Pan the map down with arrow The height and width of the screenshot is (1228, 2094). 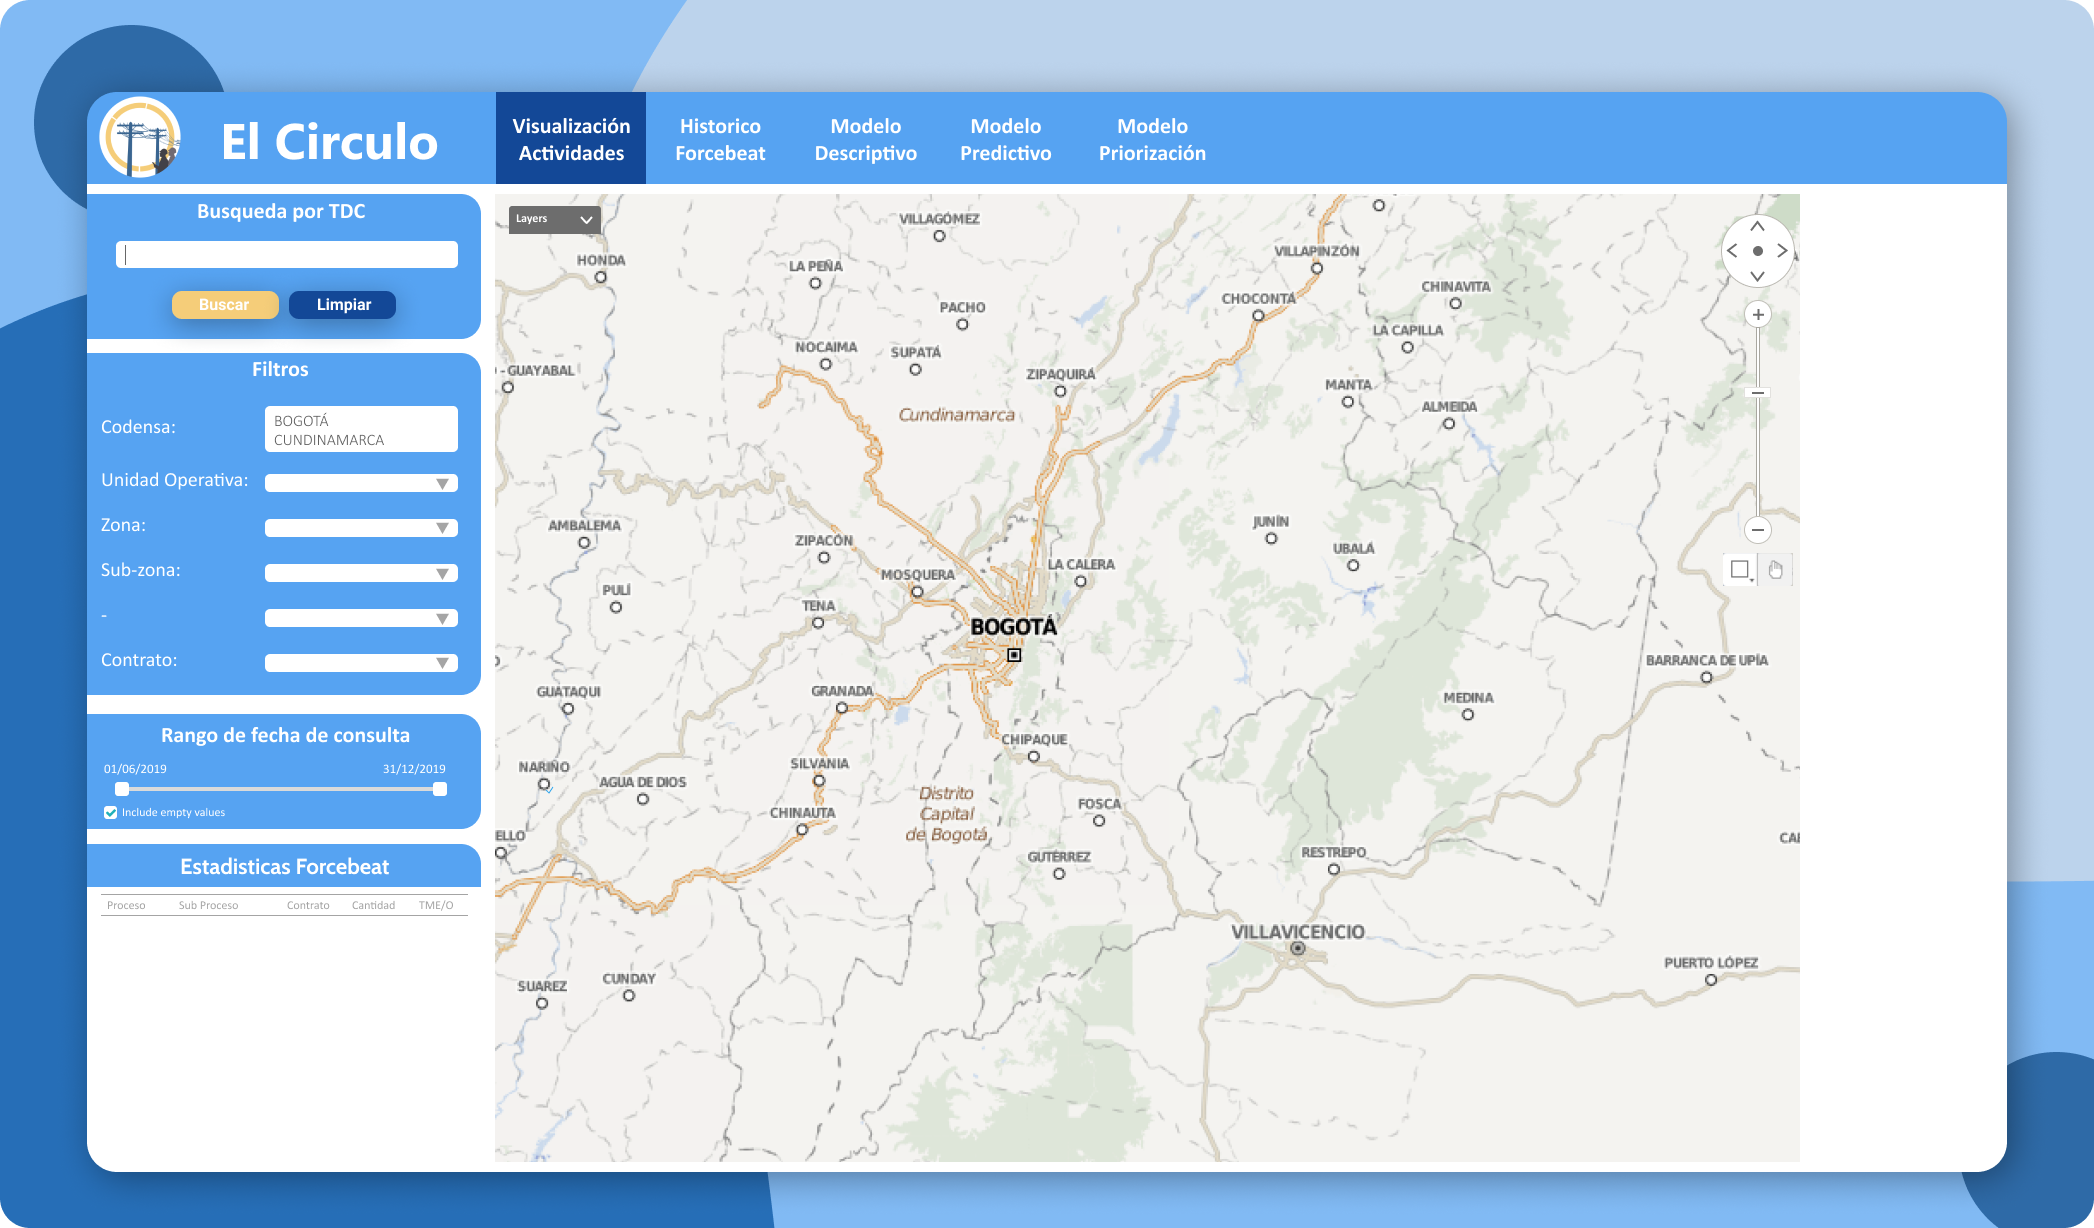point(1757,275)
